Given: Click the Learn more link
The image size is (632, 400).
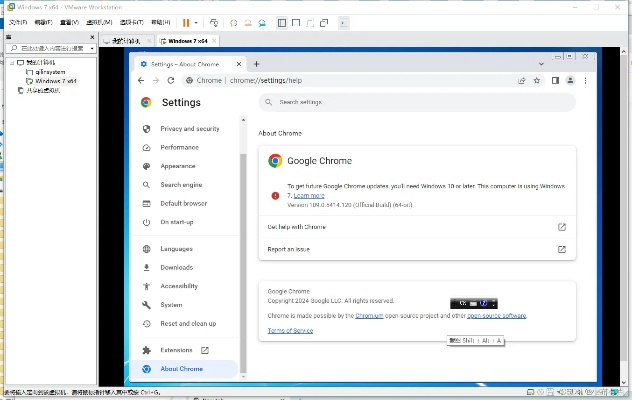Looking at the screenshot, I should pyautogui.click(x=309, y=195).
